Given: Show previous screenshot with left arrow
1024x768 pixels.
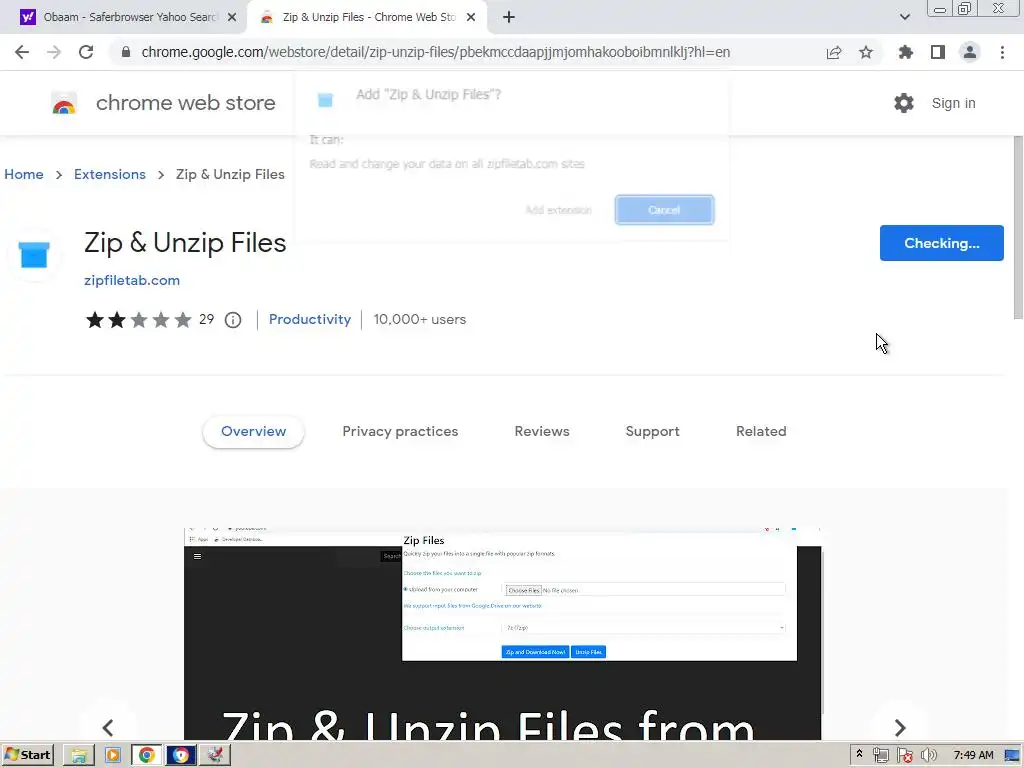Looking at the screenshot, I should (108, 727).
